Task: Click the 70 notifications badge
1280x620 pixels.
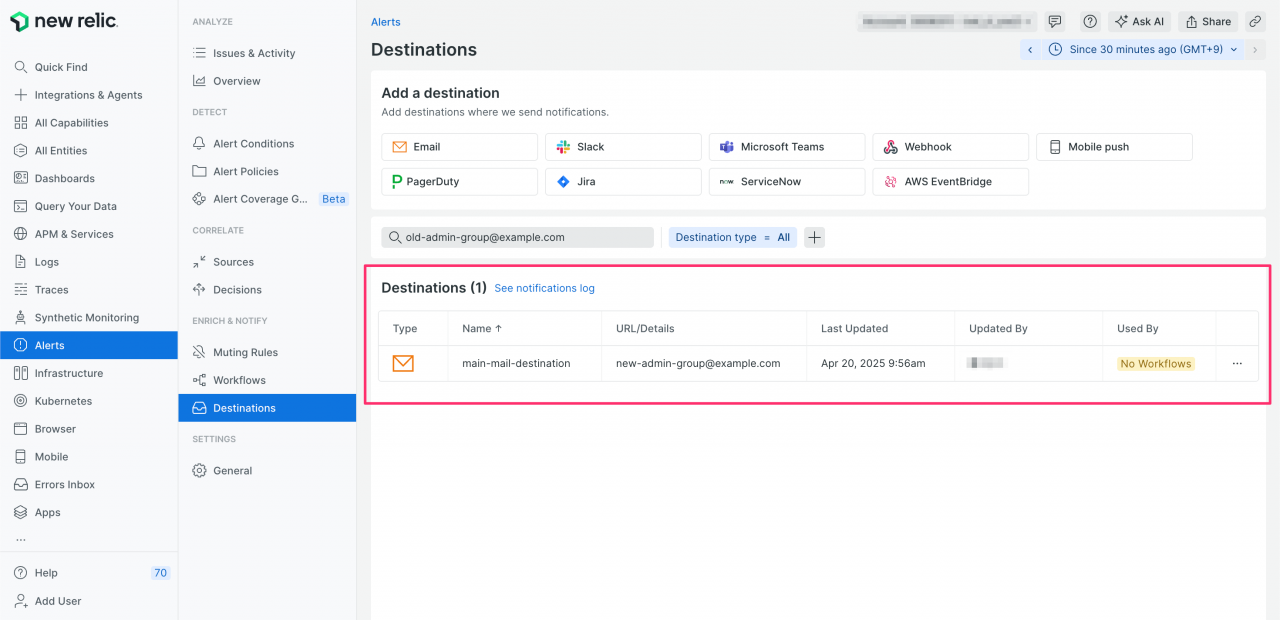Action: coord(160,573)
